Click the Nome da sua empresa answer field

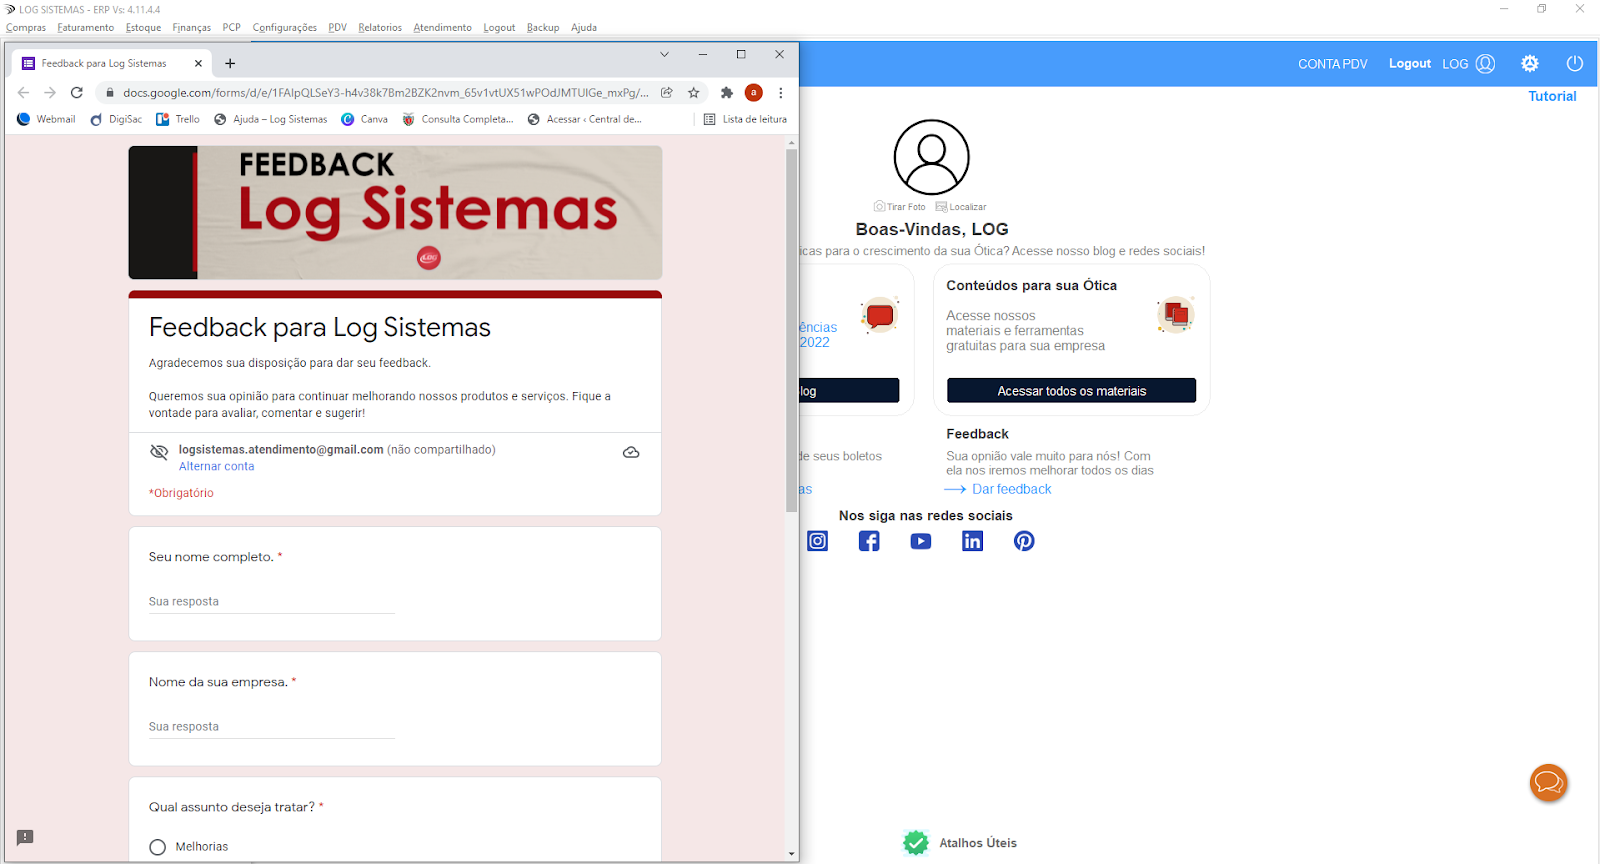(272, 727)
